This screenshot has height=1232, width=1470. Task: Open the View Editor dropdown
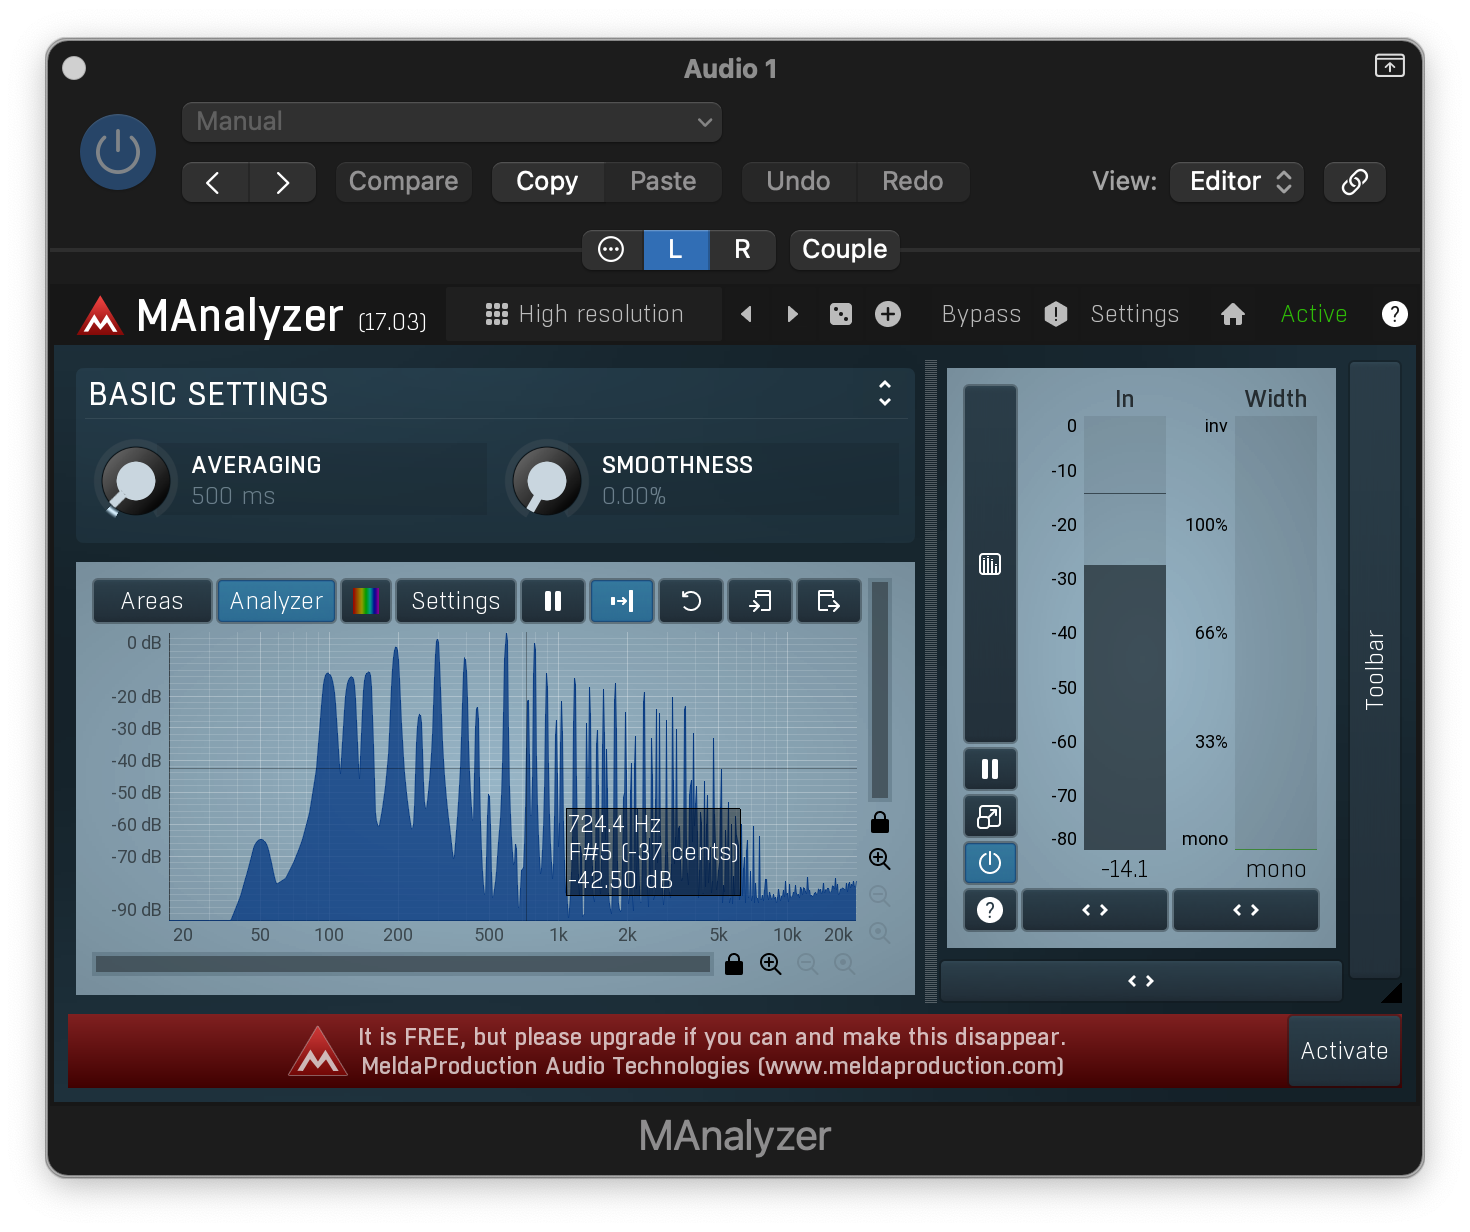[x=1237, y=182]
